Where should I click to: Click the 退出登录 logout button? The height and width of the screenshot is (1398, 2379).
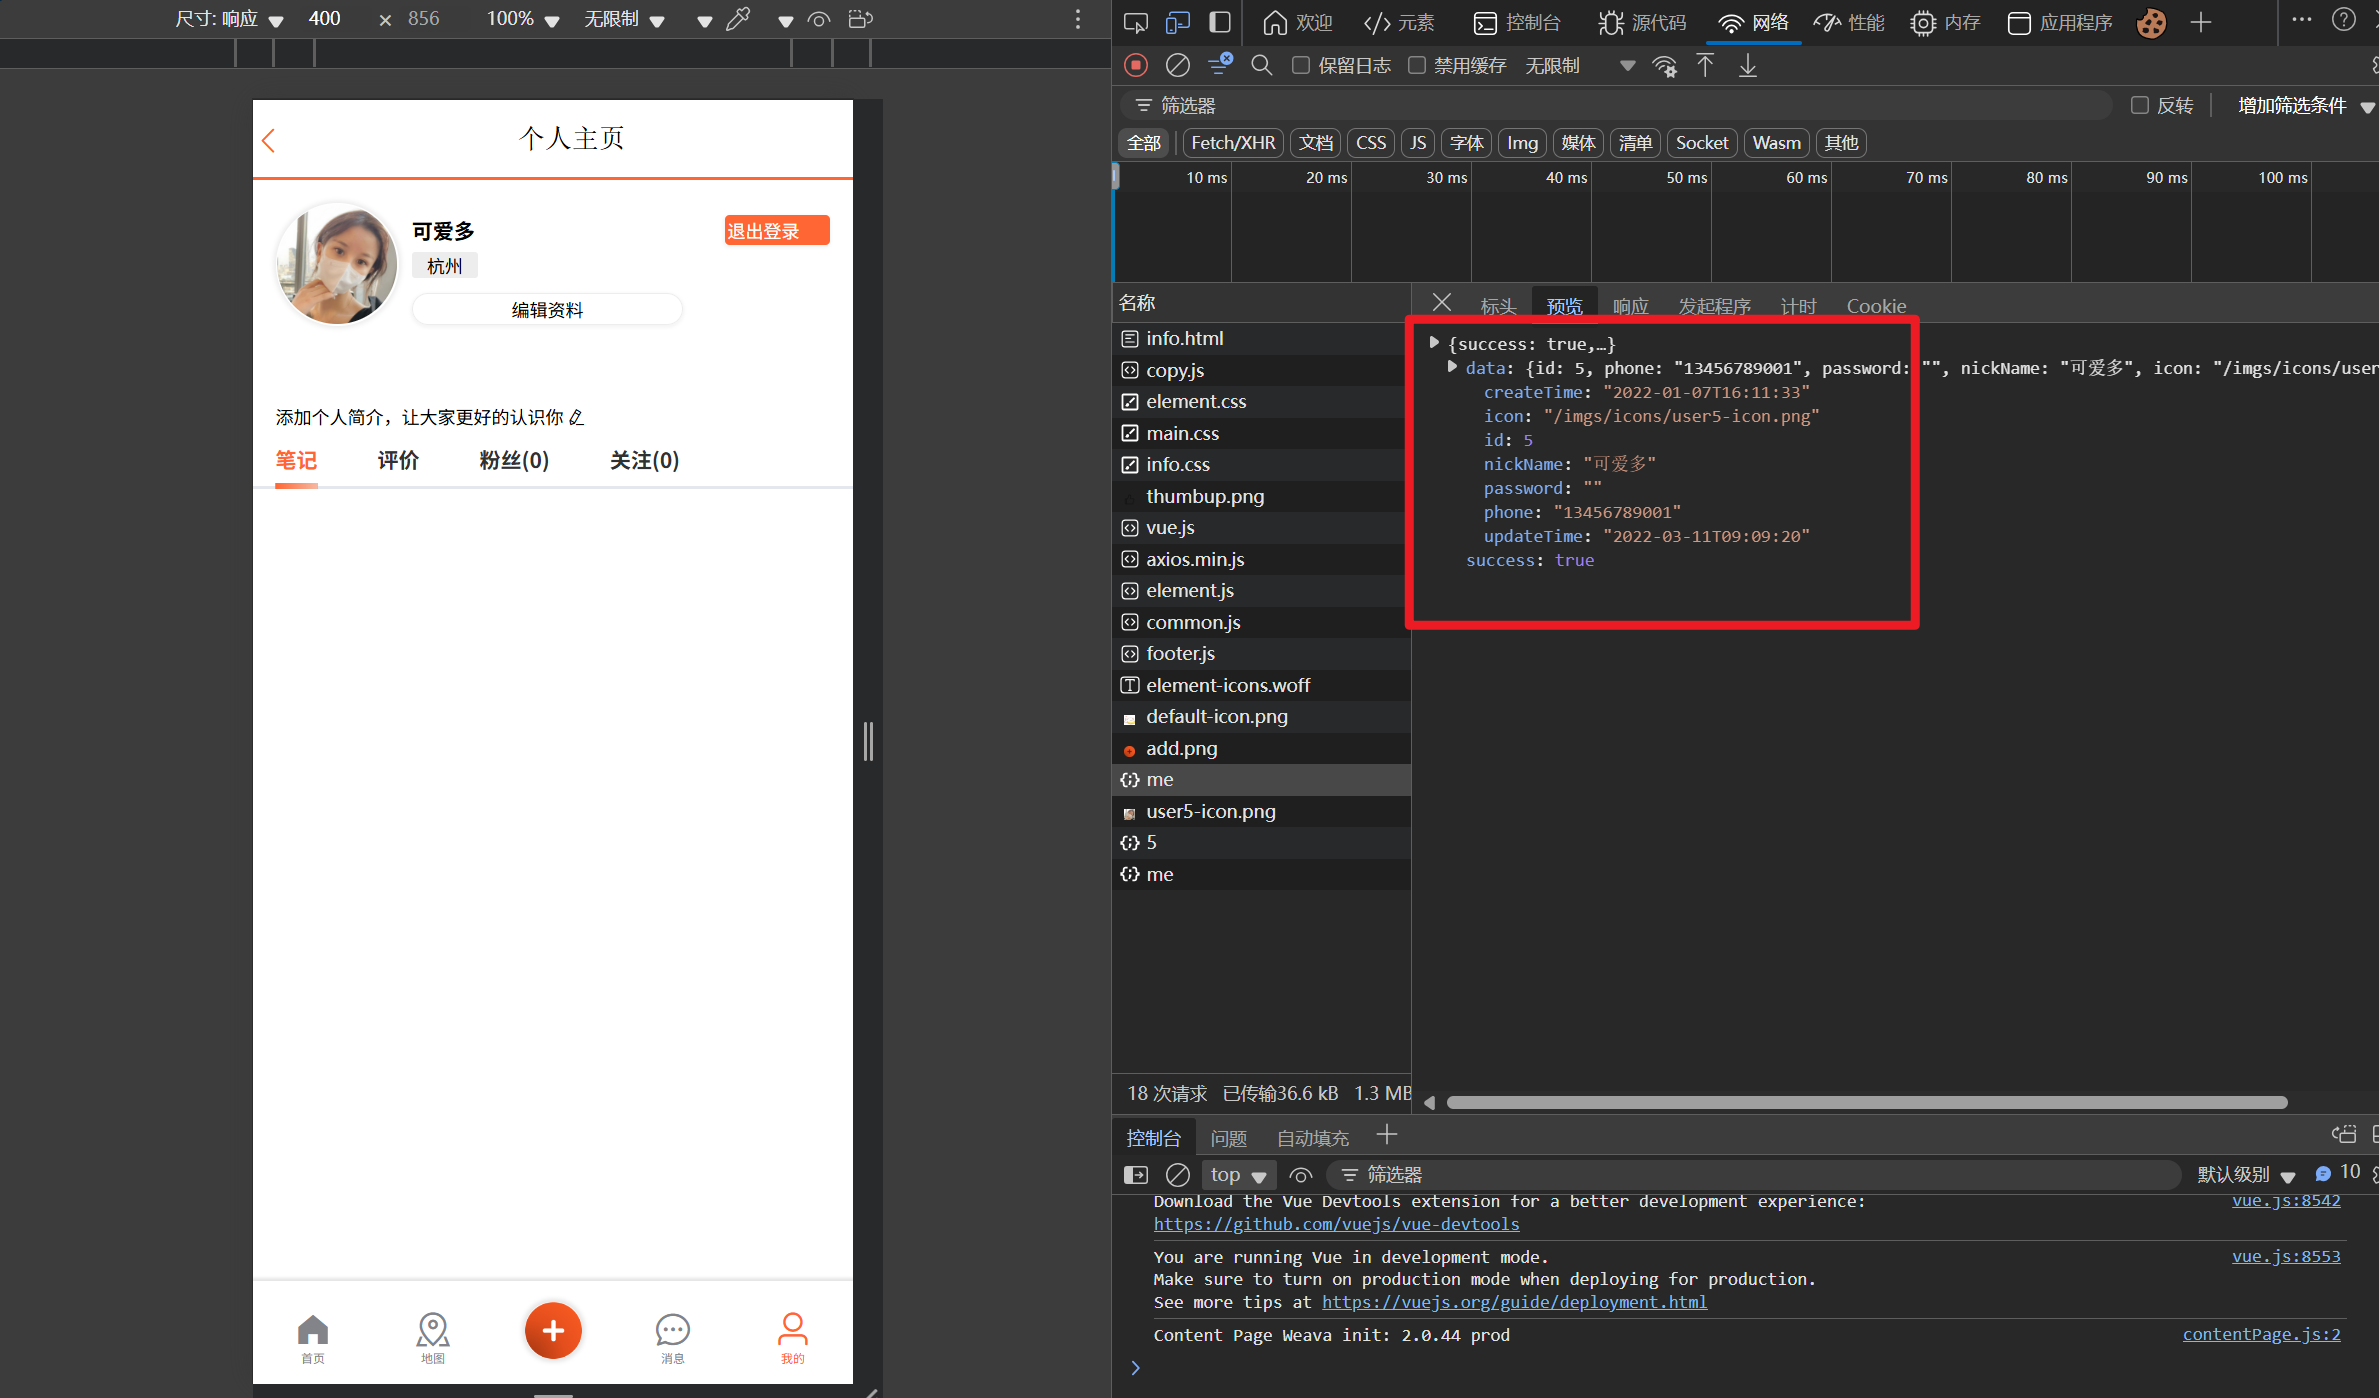(776, 231)
